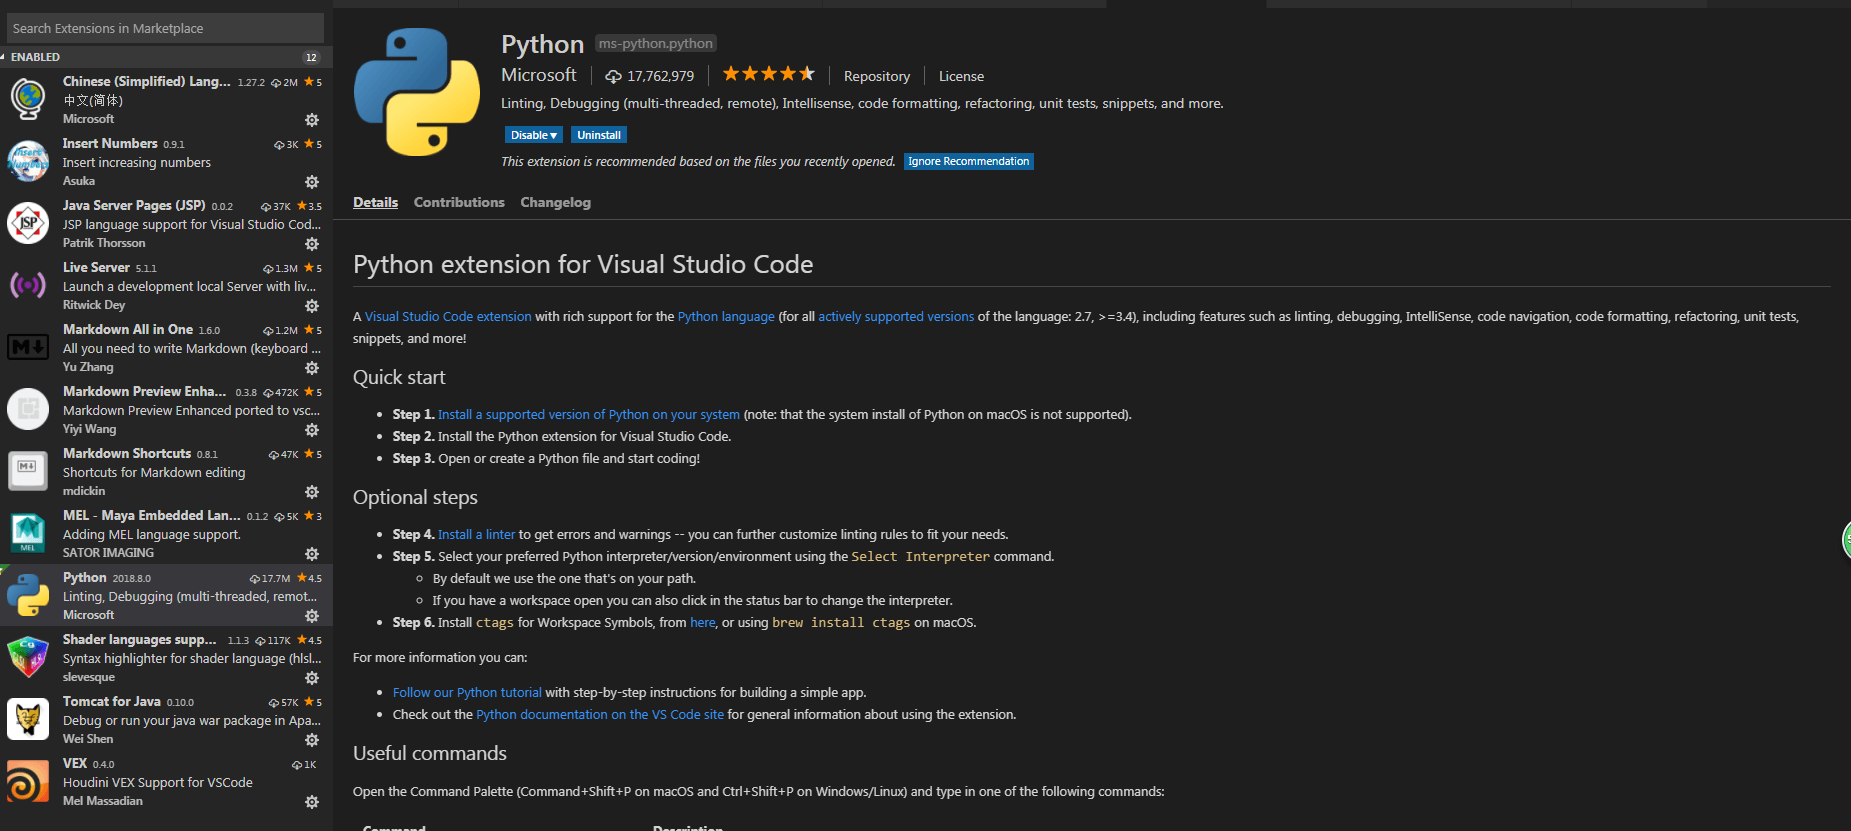Switch to the Contributions tab
The image size is (1851, 831).
(459, 202)
